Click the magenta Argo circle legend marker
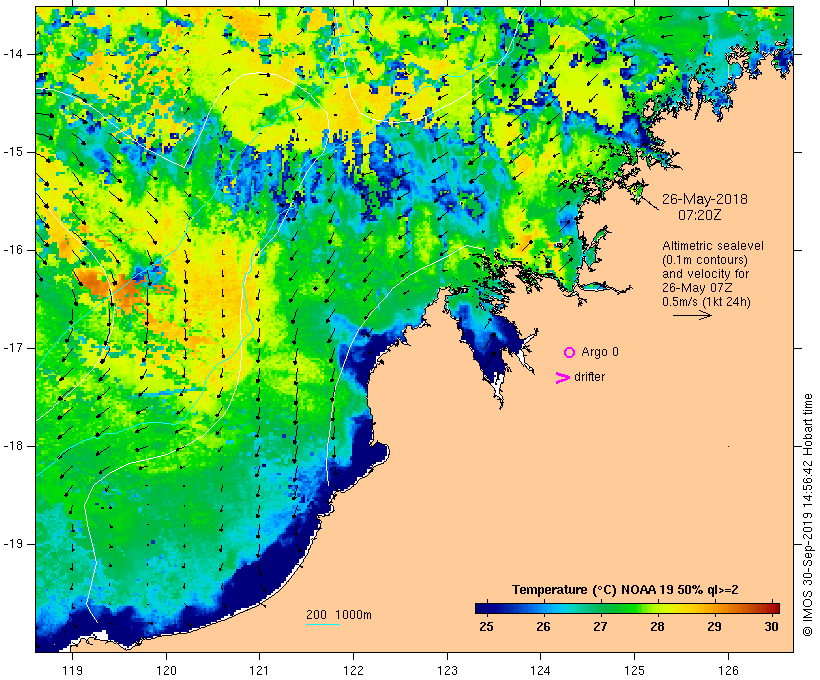Screen dimensions: 820x680 (x=569, y=353)
